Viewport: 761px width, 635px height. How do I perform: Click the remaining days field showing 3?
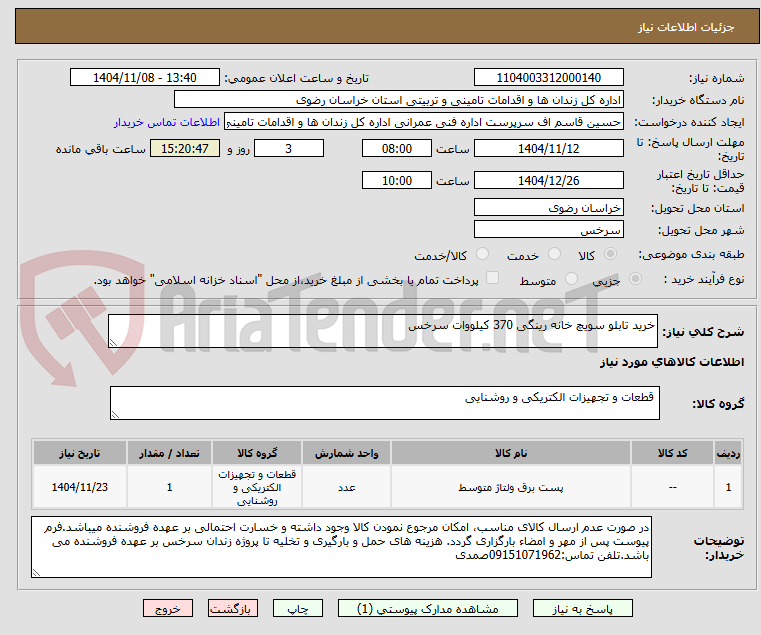289,149
